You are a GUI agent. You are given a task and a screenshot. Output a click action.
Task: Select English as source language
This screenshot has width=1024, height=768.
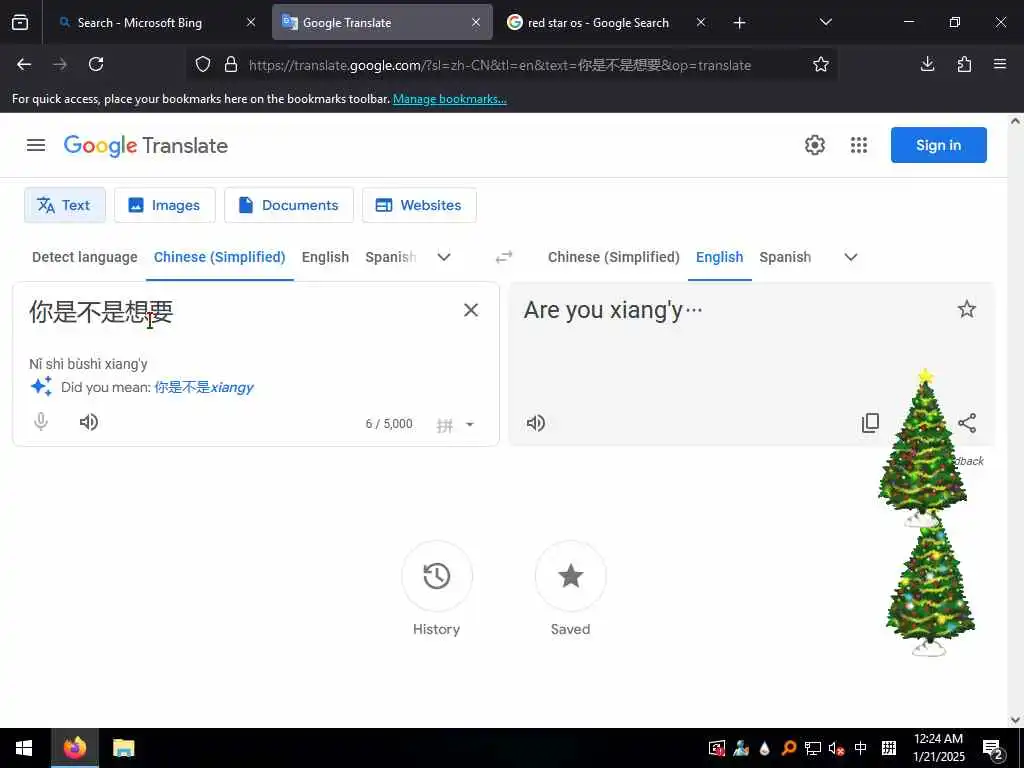pos(325,257)
